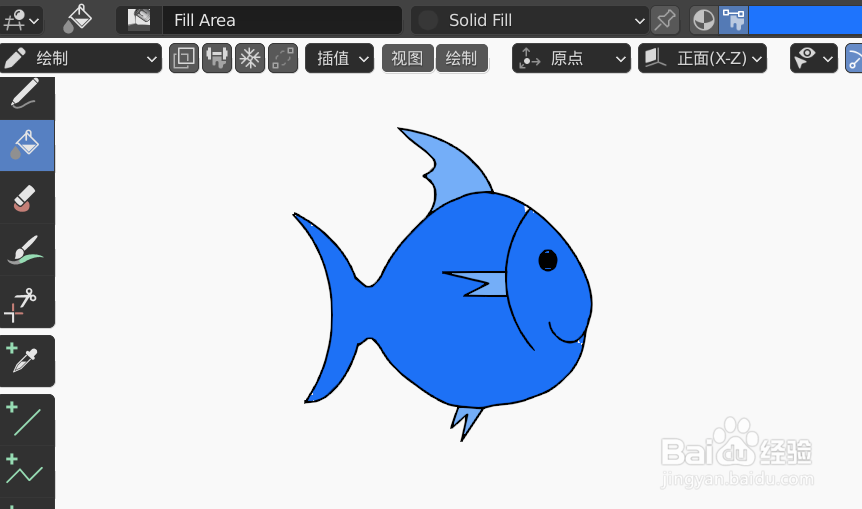Click the greyed dashed-curve icon button
The height and width of the screenshot is (509, 862).
[283, 58]
